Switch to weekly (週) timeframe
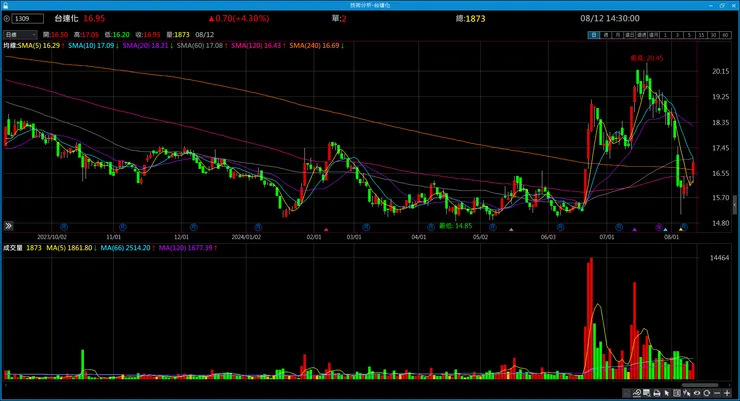The height and width of the screenshot is (401, 740). coord(606,35)
